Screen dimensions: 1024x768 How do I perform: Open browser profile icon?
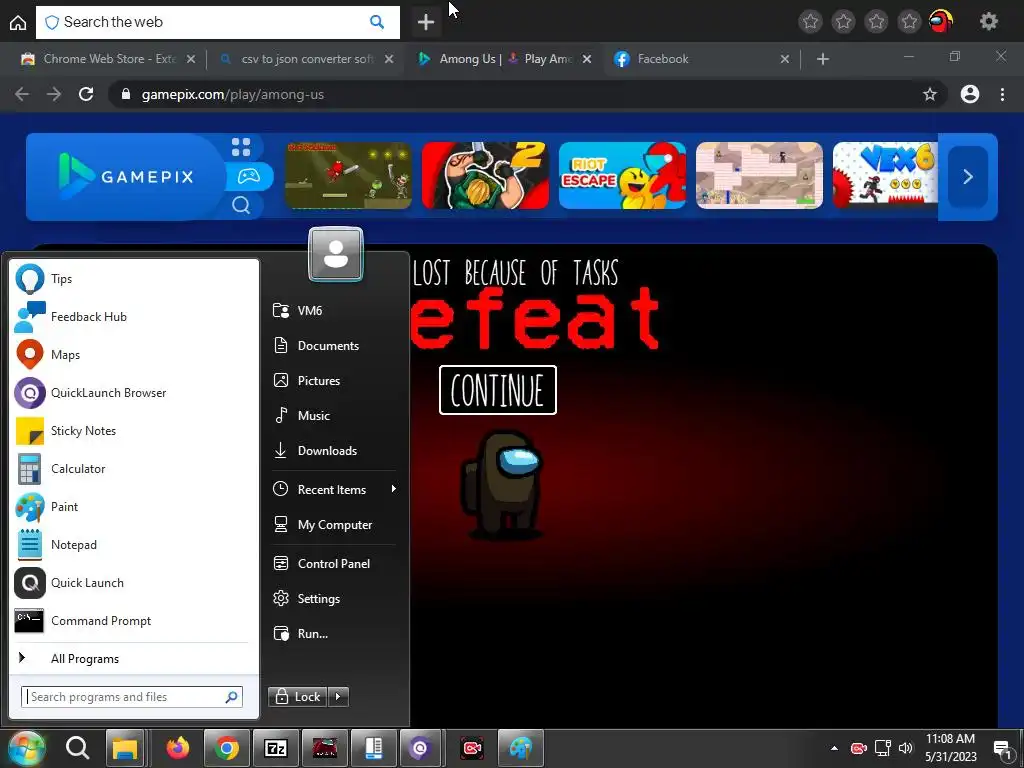coord(970,94)
